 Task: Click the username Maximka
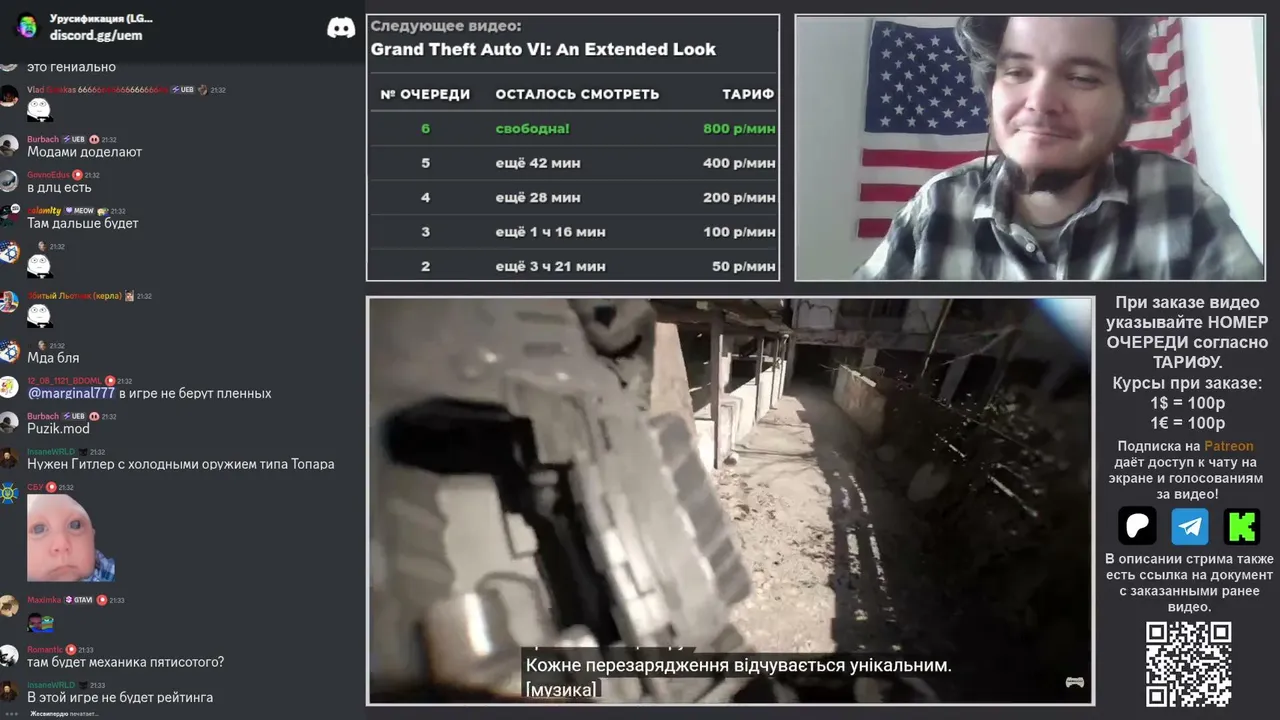[44, 600]
